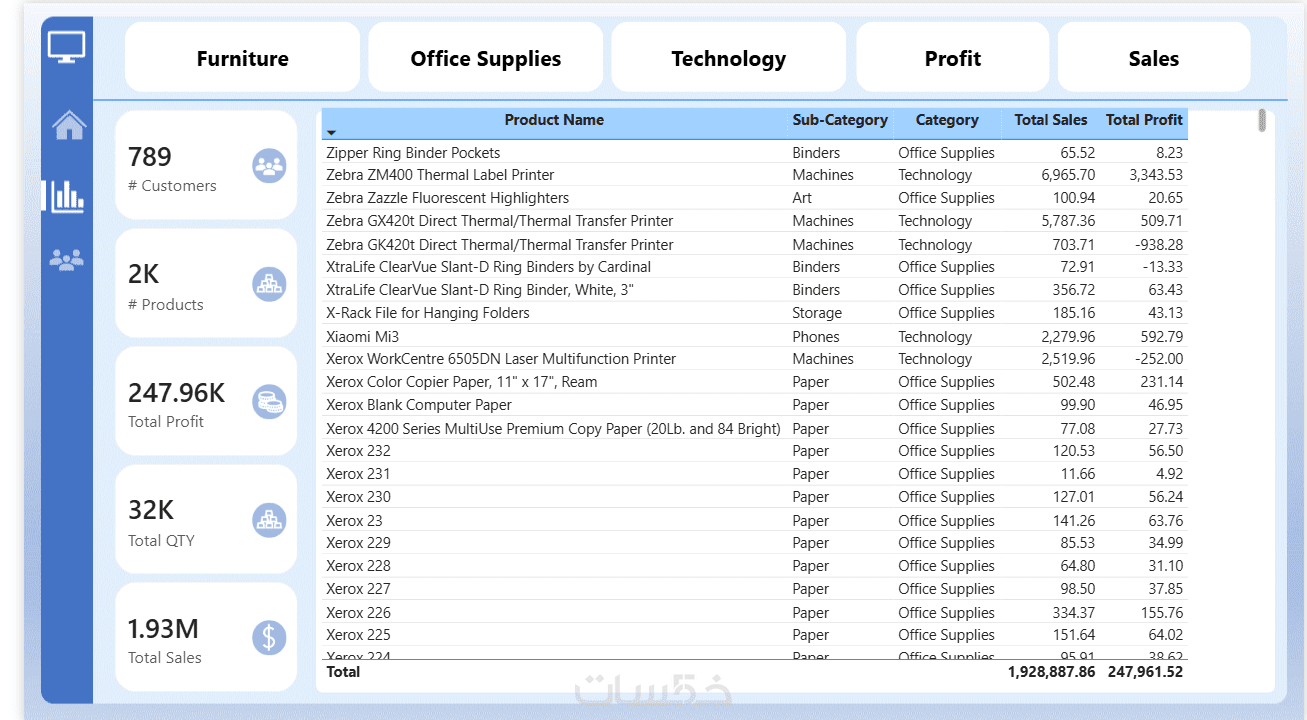Open the customers page icon in the sidebar
1307x720 pixels.
coord(67,260)
